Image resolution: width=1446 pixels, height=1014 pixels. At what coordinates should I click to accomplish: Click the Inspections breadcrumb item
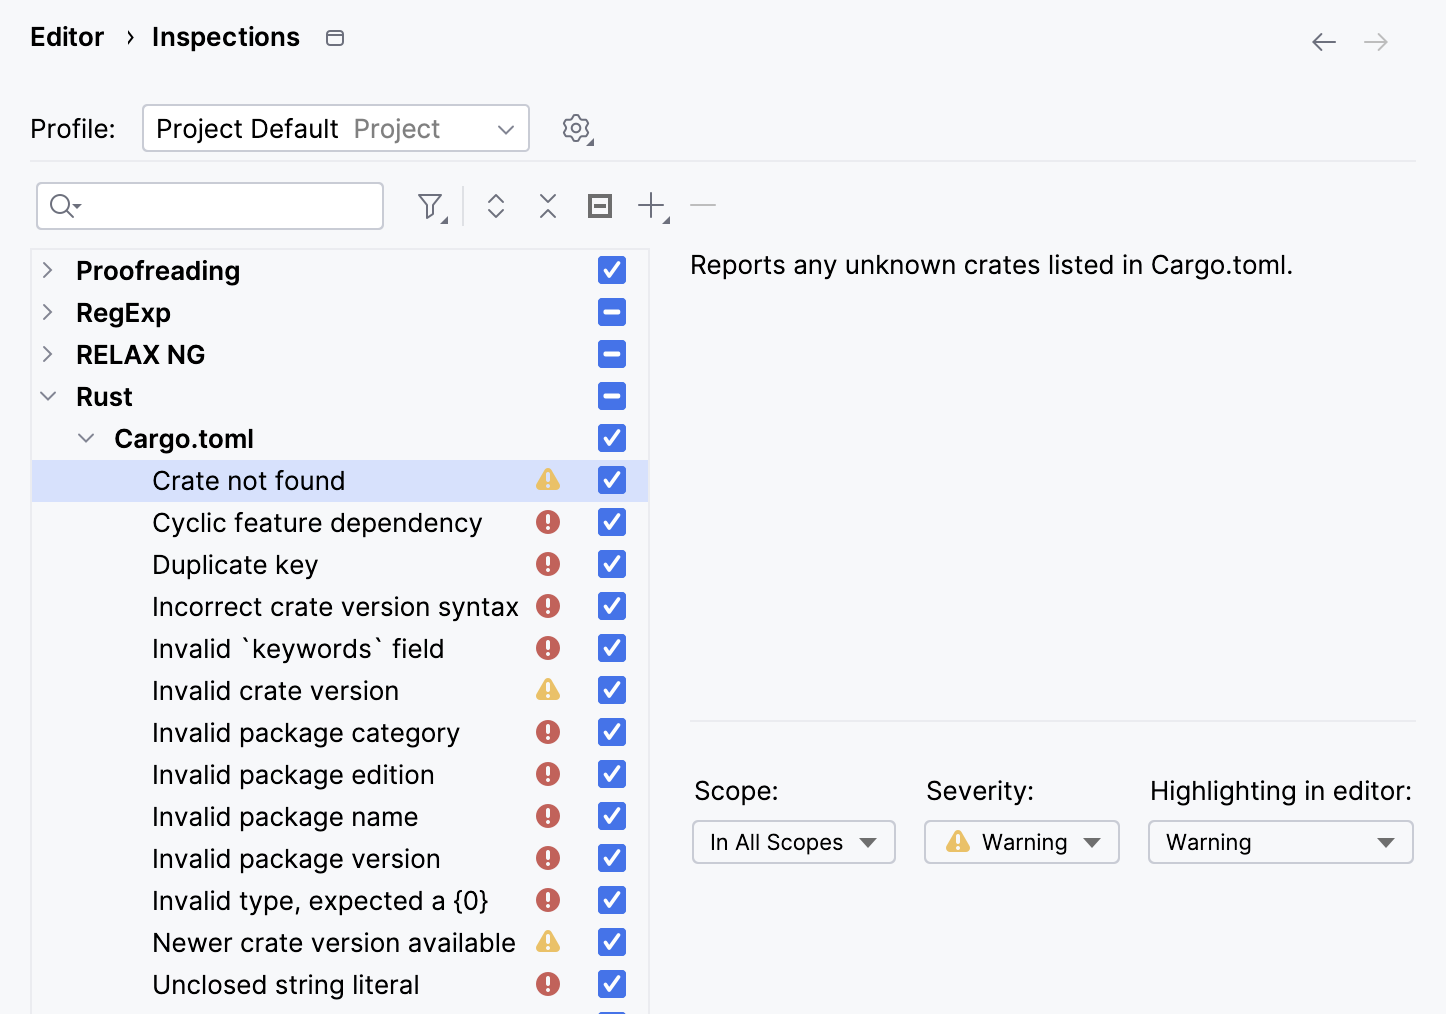coord(225,37)
